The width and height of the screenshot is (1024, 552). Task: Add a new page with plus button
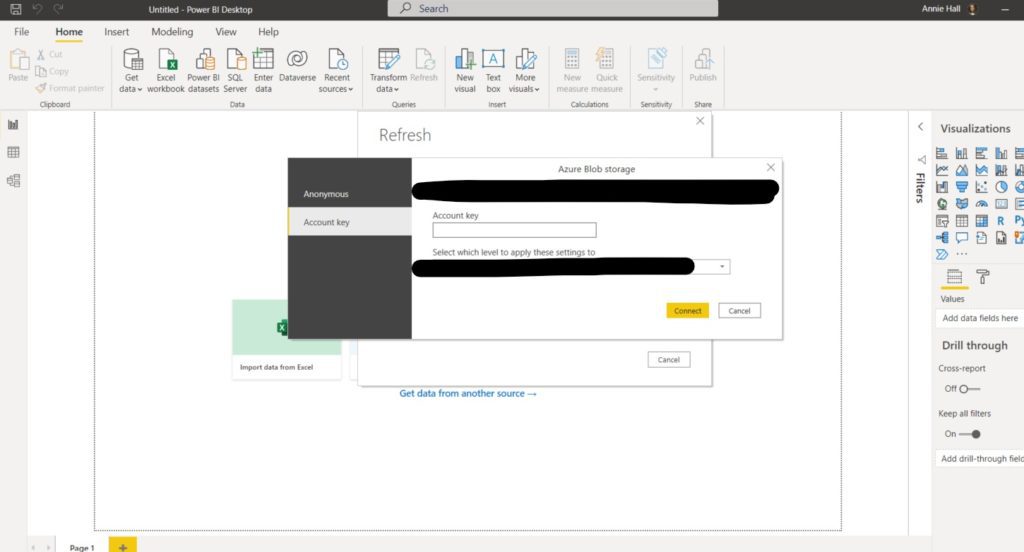click(x=123, y=546)
